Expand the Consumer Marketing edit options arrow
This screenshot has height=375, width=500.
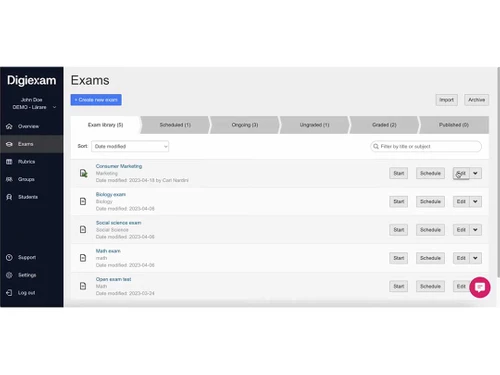(475, 173)
